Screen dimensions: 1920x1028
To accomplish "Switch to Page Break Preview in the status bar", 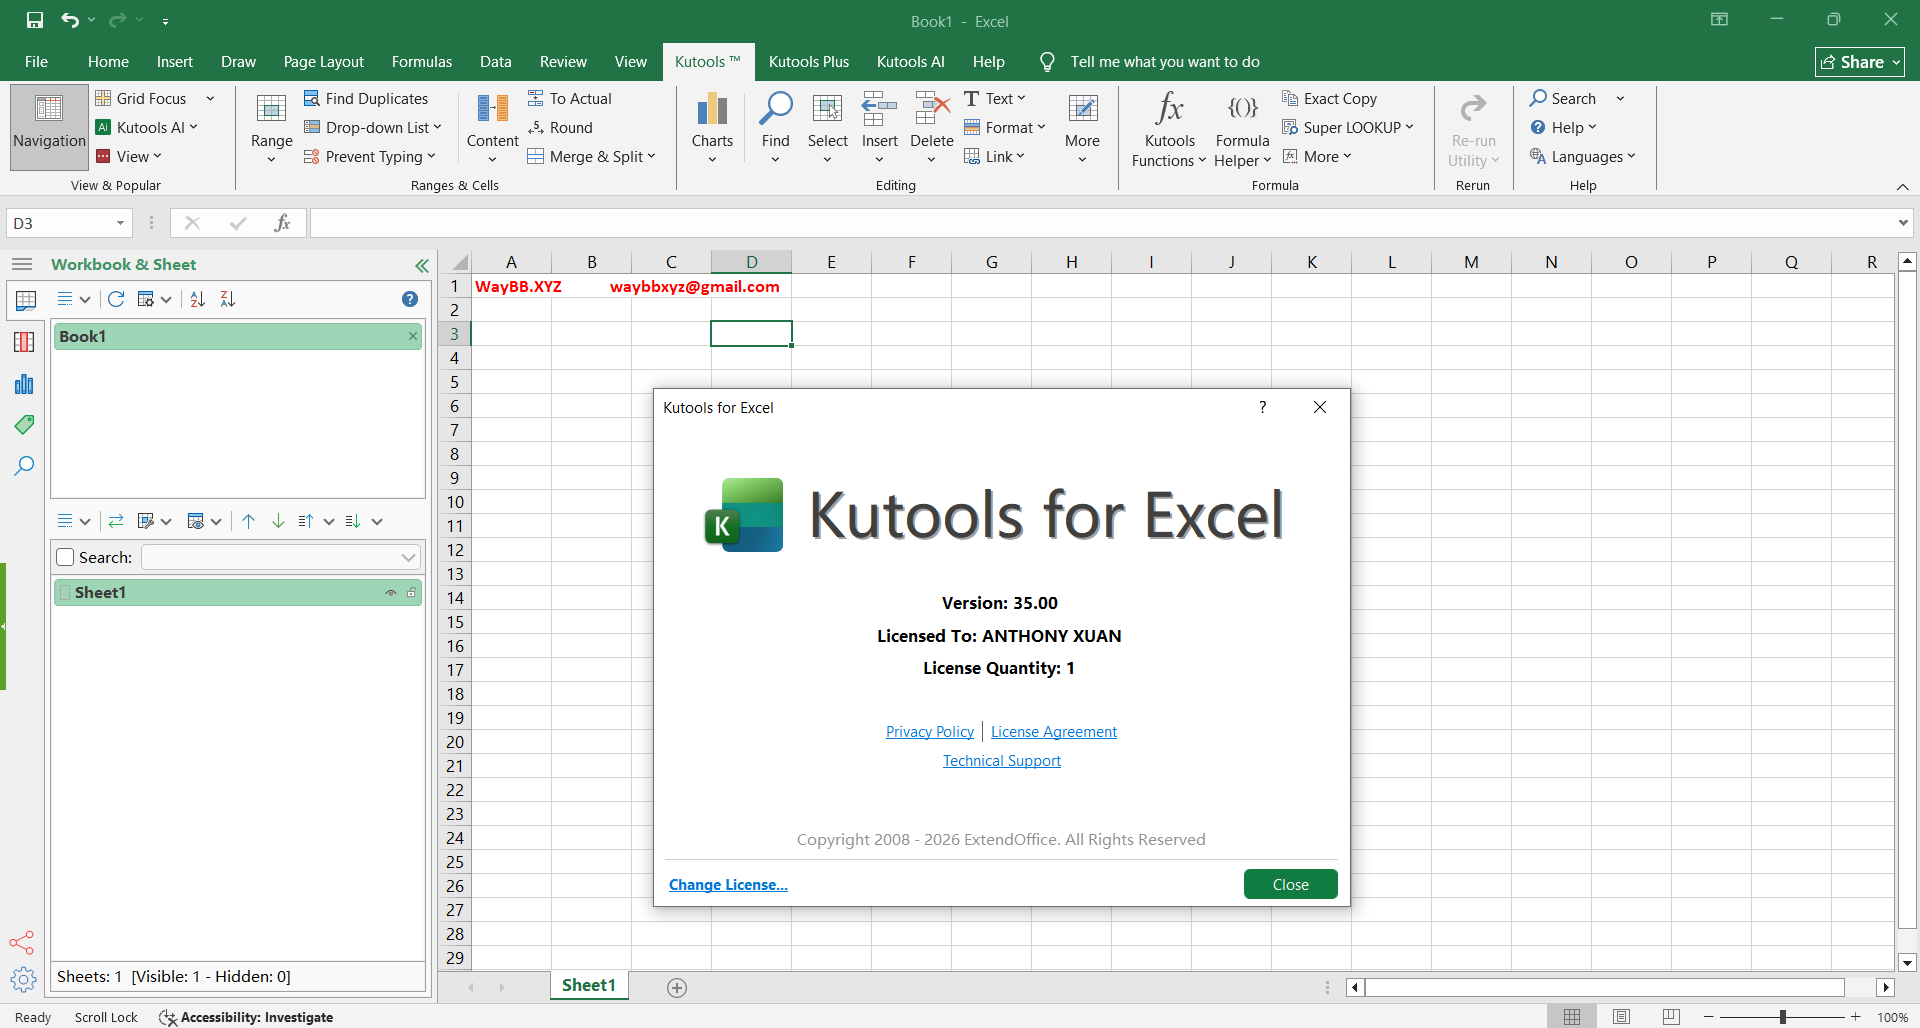I will [1671, 1017].
